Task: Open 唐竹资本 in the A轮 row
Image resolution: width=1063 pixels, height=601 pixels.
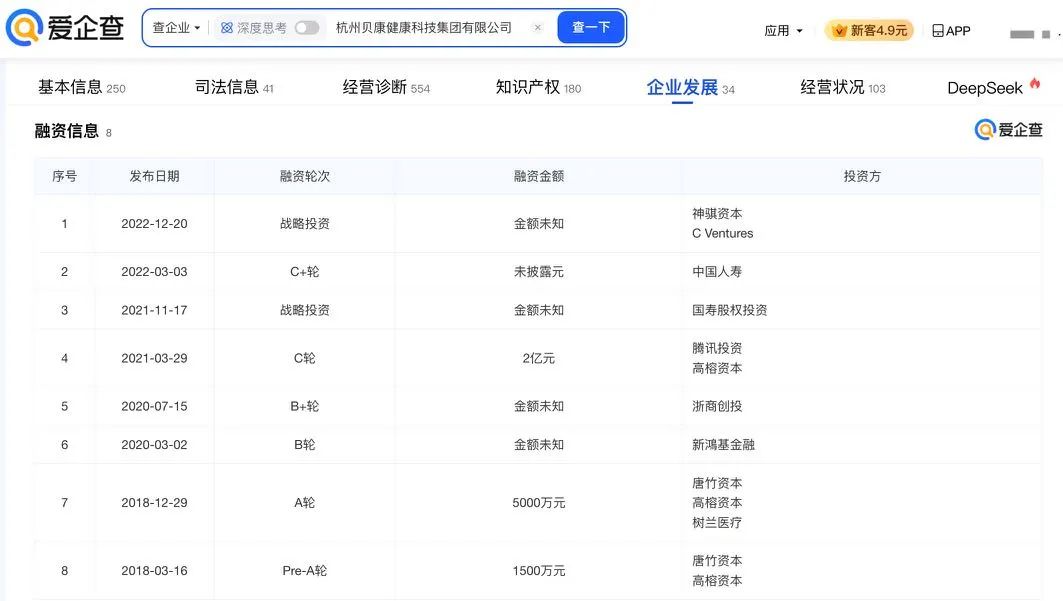Action: coord(717,483)
